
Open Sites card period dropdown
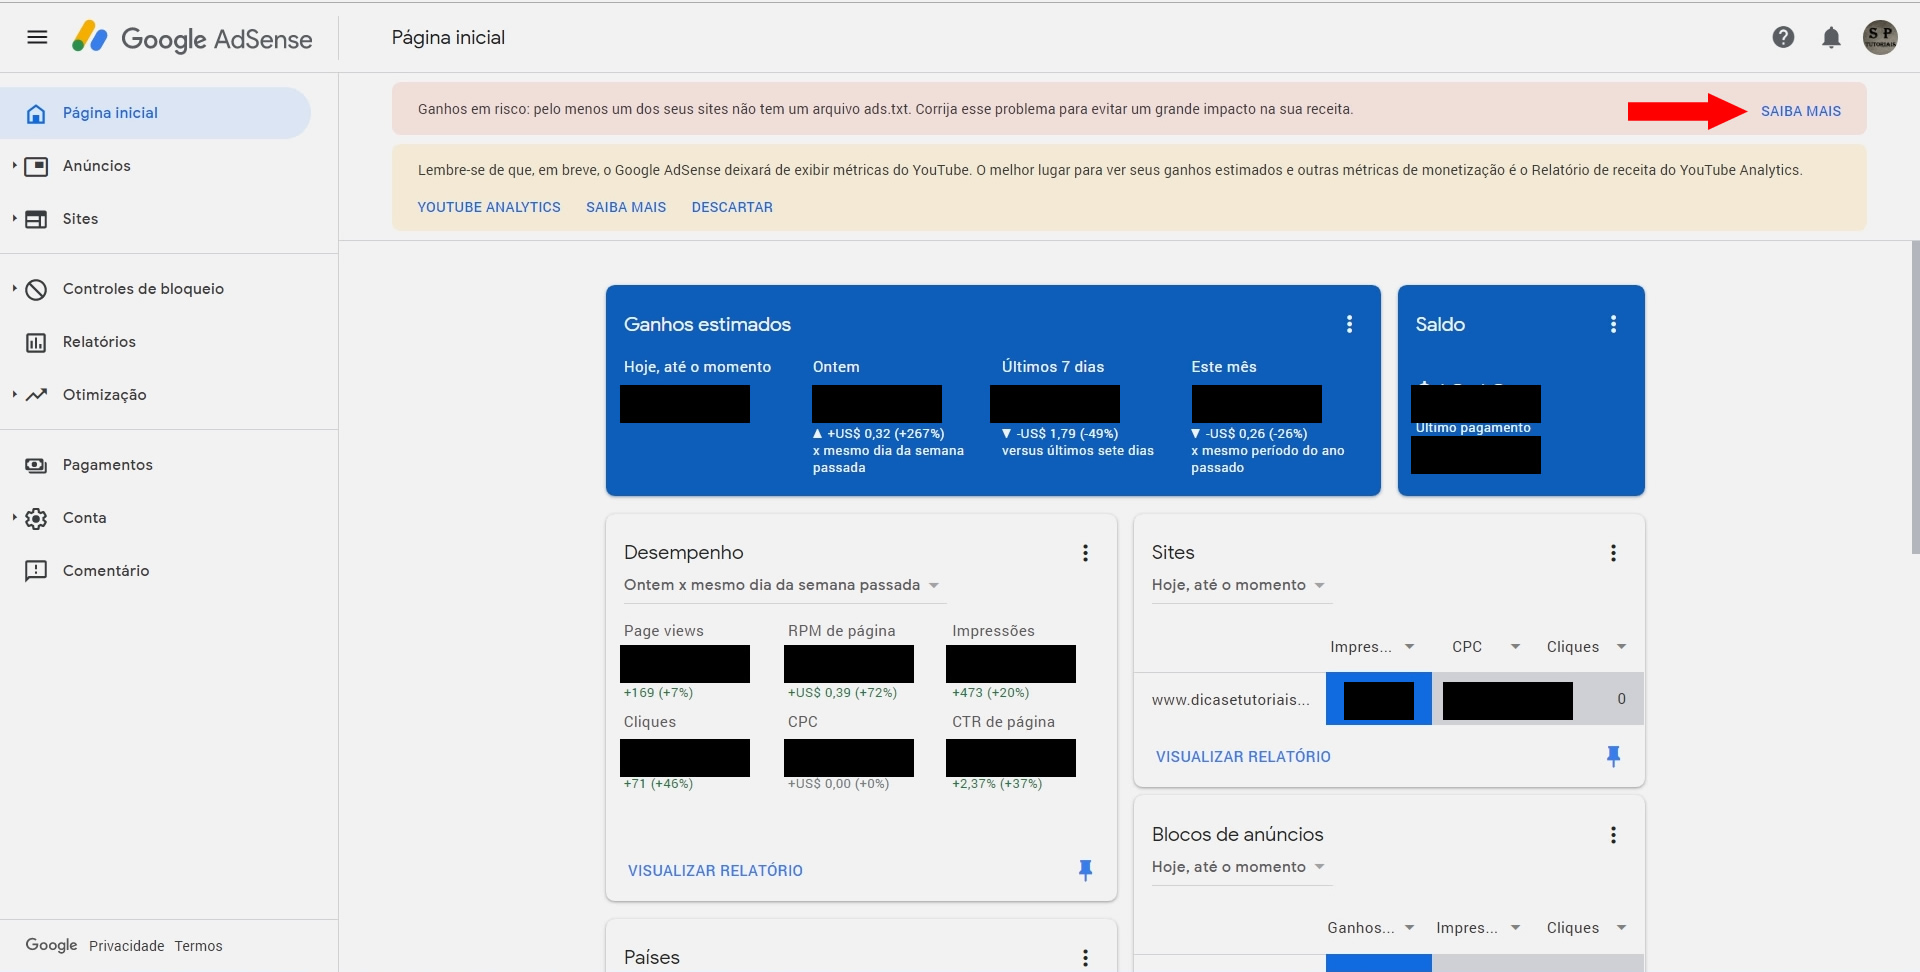[1240, 585]
